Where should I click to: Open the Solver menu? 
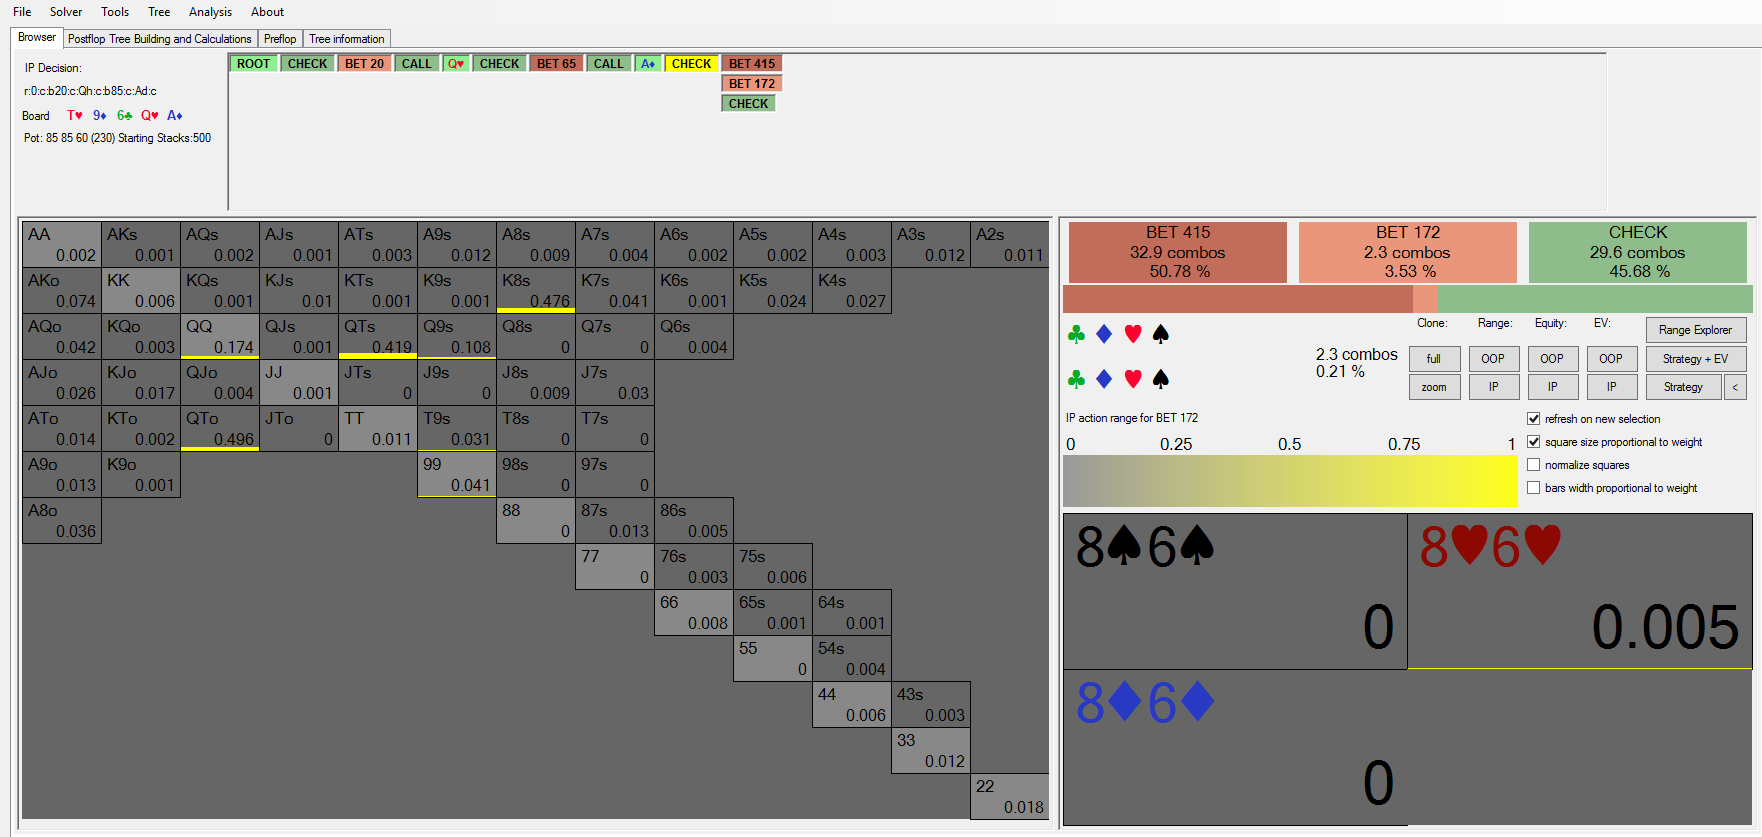tap(66, 12)
